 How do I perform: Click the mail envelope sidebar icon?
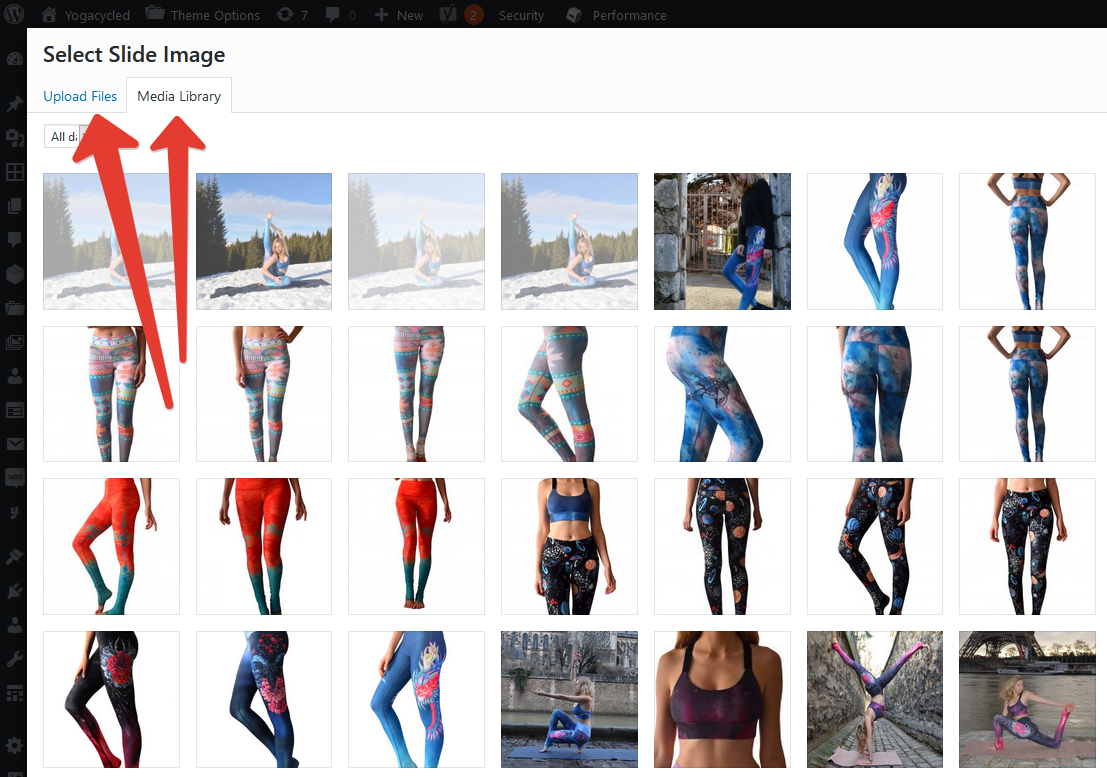pyautogui.click(x=14, y=443)
